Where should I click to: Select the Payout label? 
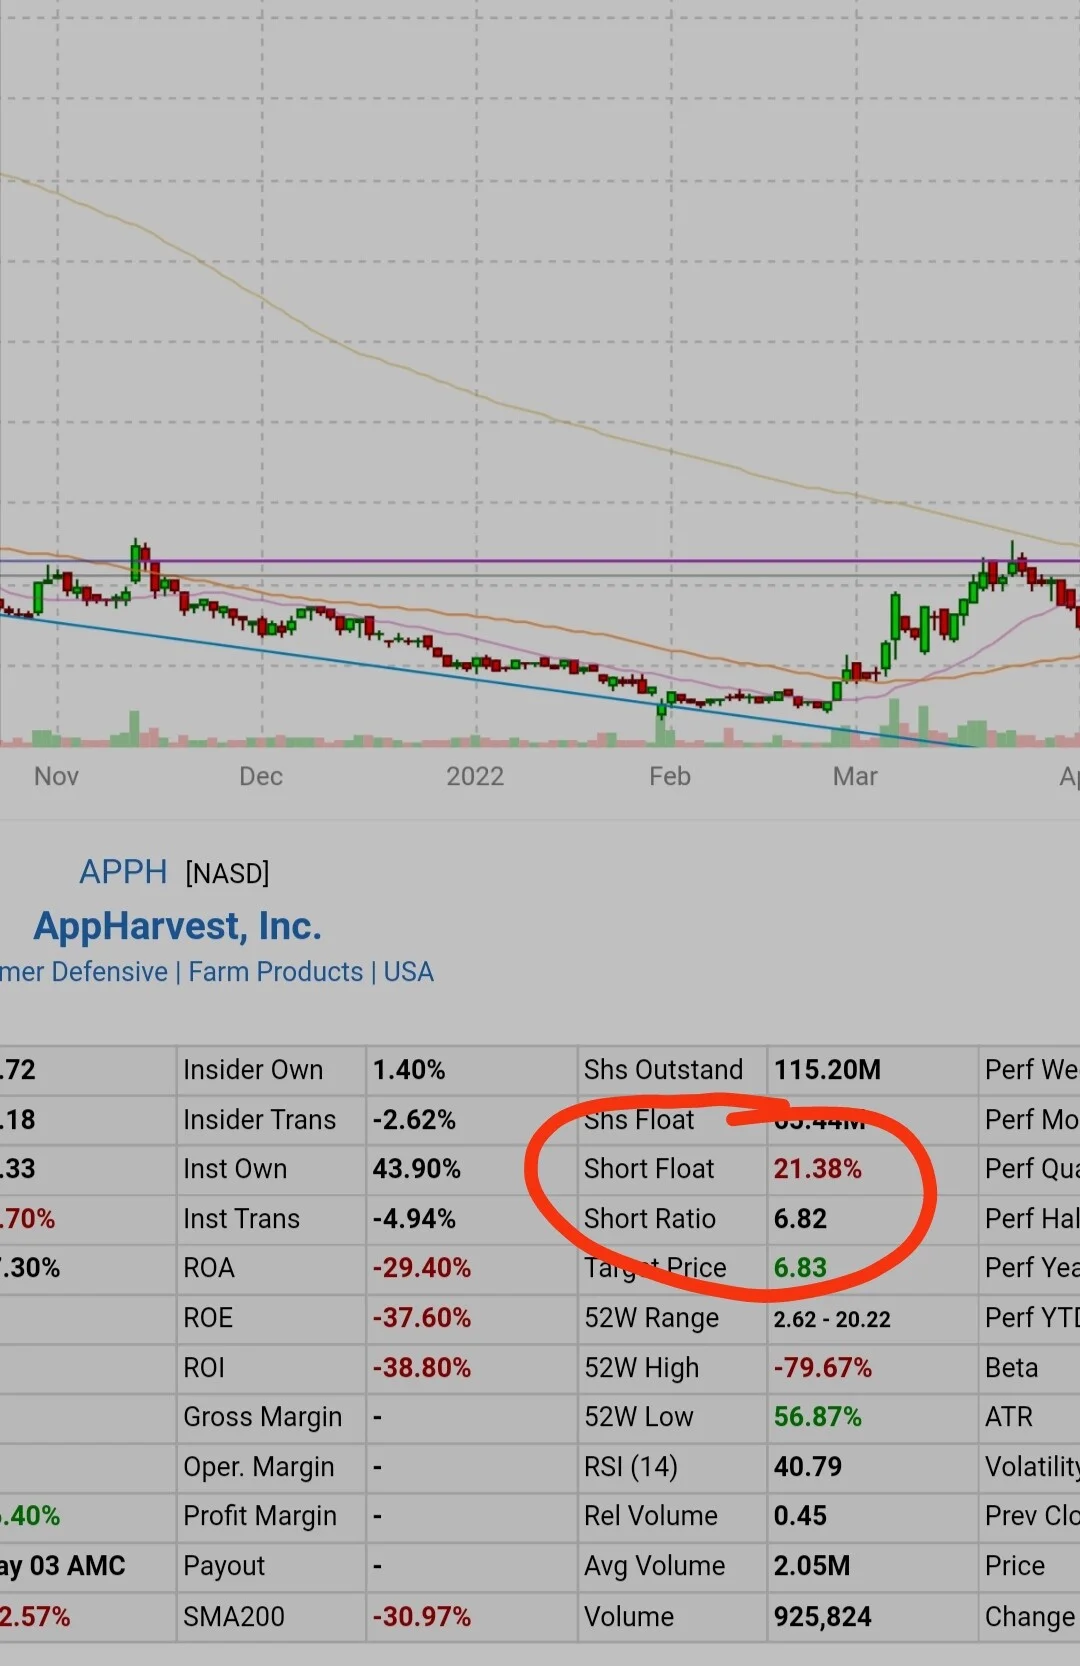coord(224,1566)
